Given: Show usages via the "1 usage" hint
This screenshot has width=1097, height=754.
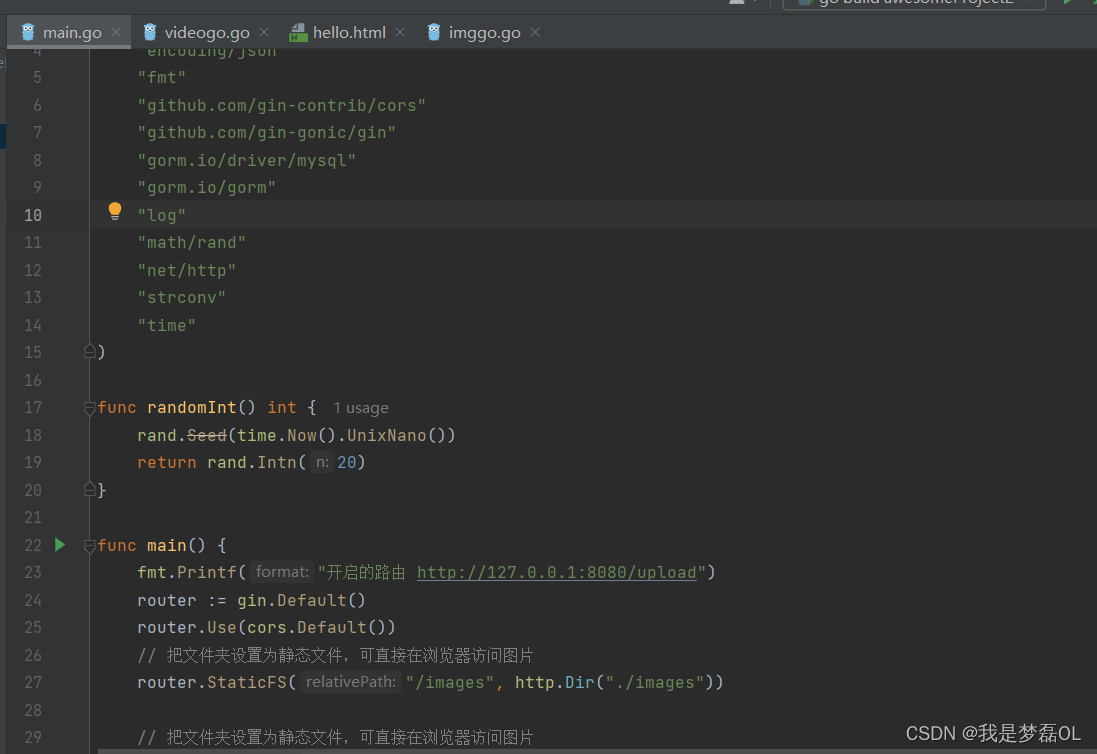Looking at the screenshot, I should [360, 408].
